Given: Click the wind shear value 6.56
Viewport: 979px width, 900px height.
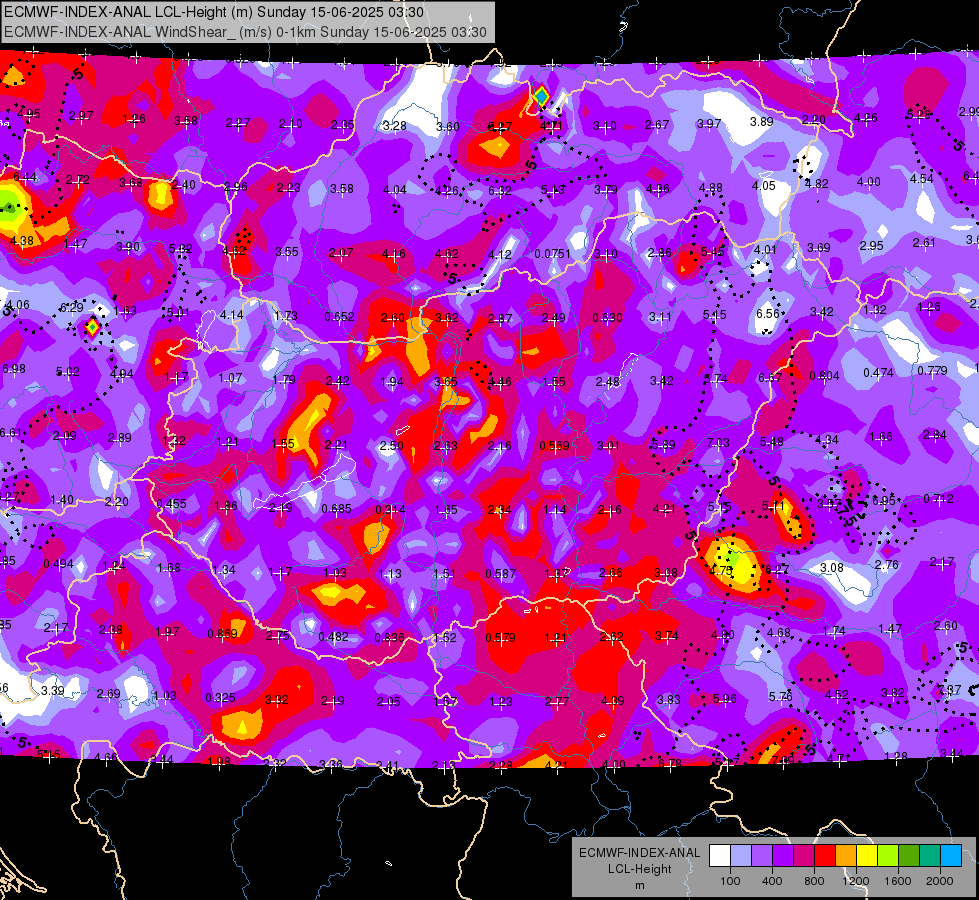Looking at the screenshot, I should tap(768, 313).
